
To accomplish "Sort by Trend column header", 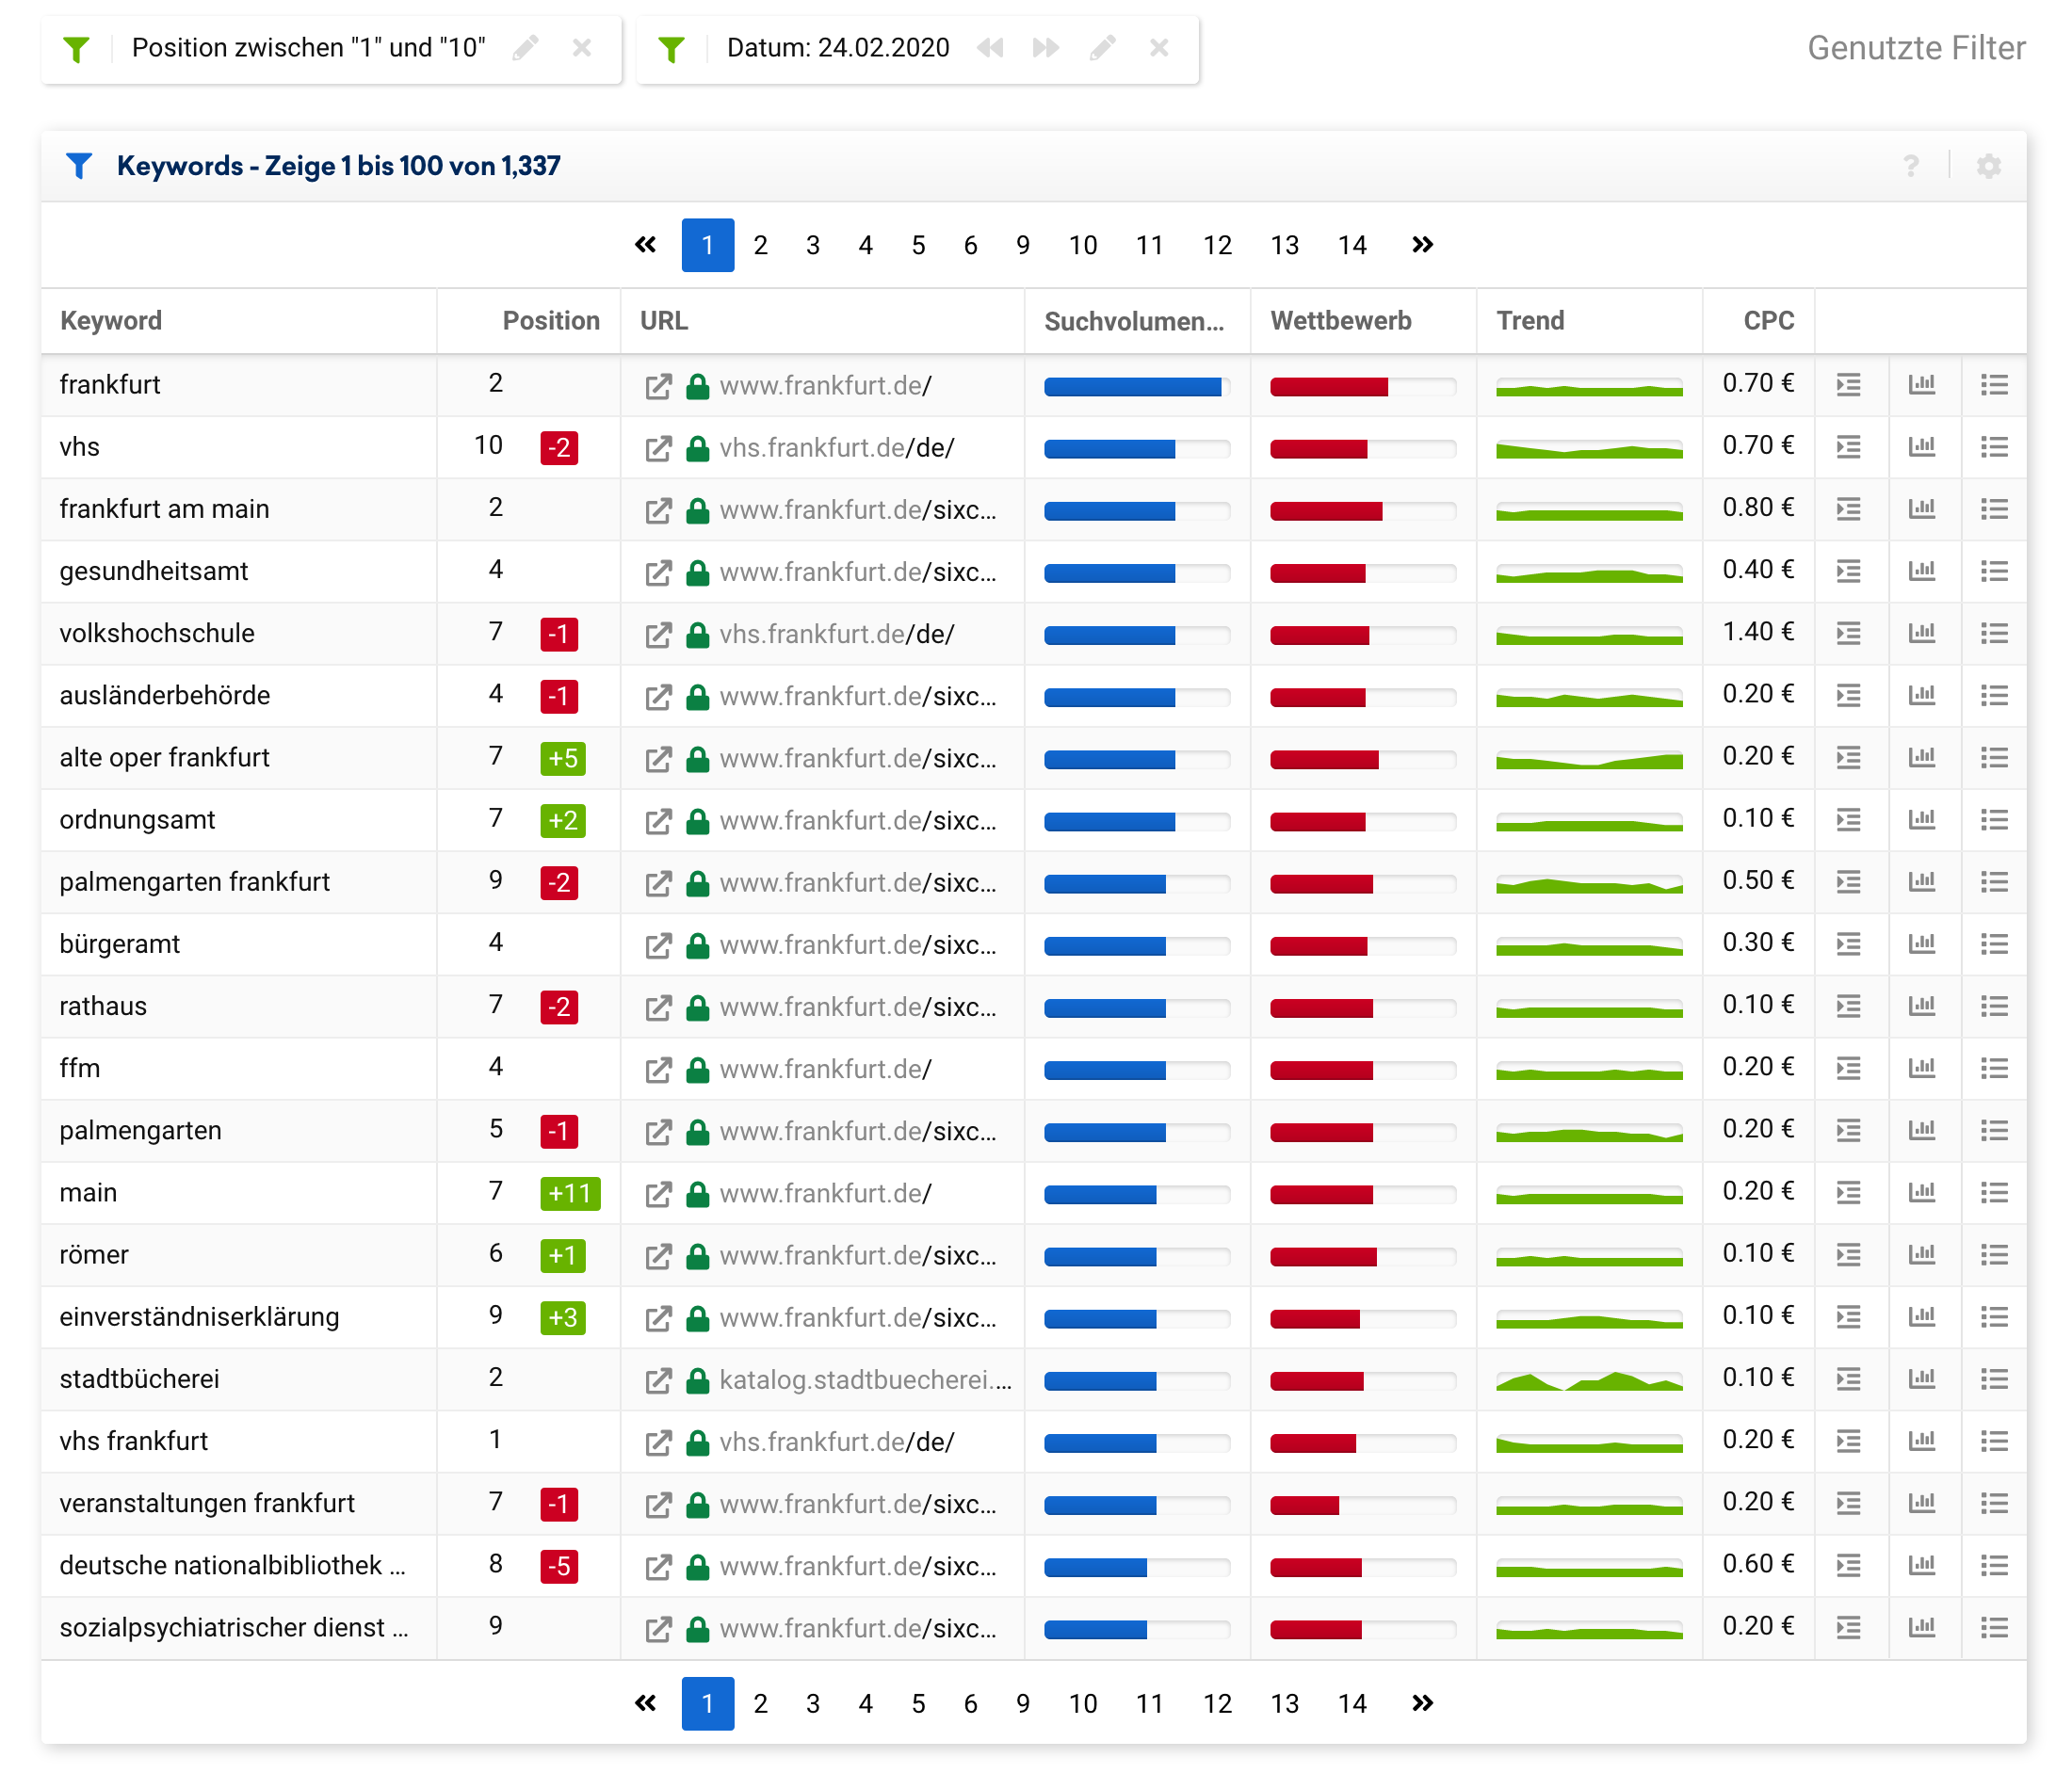I will click(1530, 321).
